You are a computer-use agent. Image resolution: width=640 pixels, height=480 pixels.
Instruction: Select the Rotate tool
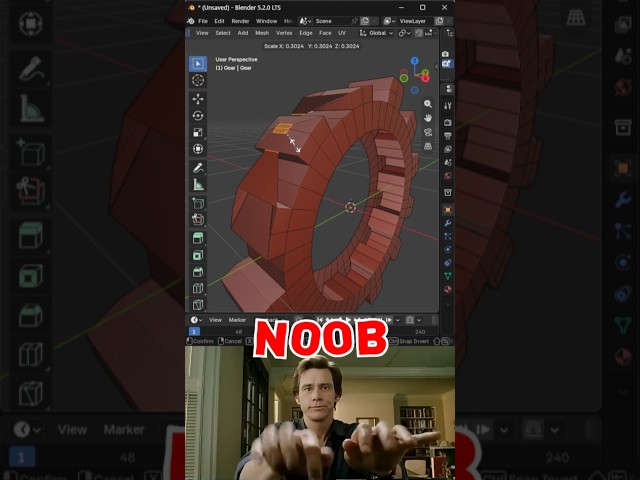198,116
